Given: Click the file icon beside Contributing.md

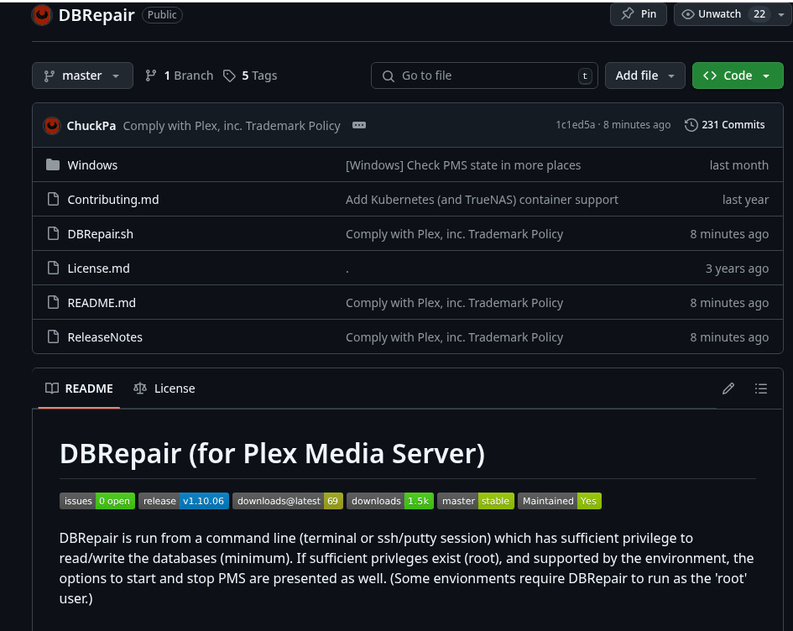Looking at the screenshot, I should click(53, 199).
